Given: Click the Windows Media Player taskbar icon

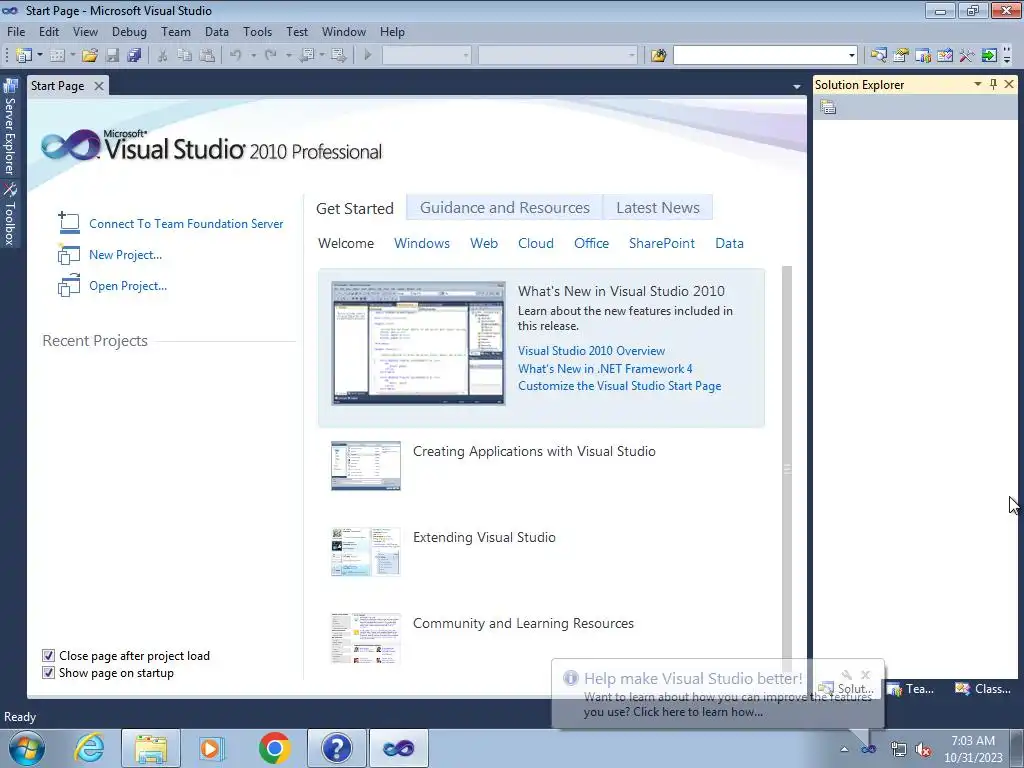Looking at the screenshot, I should pyautogui.click(x=211, y=748).
